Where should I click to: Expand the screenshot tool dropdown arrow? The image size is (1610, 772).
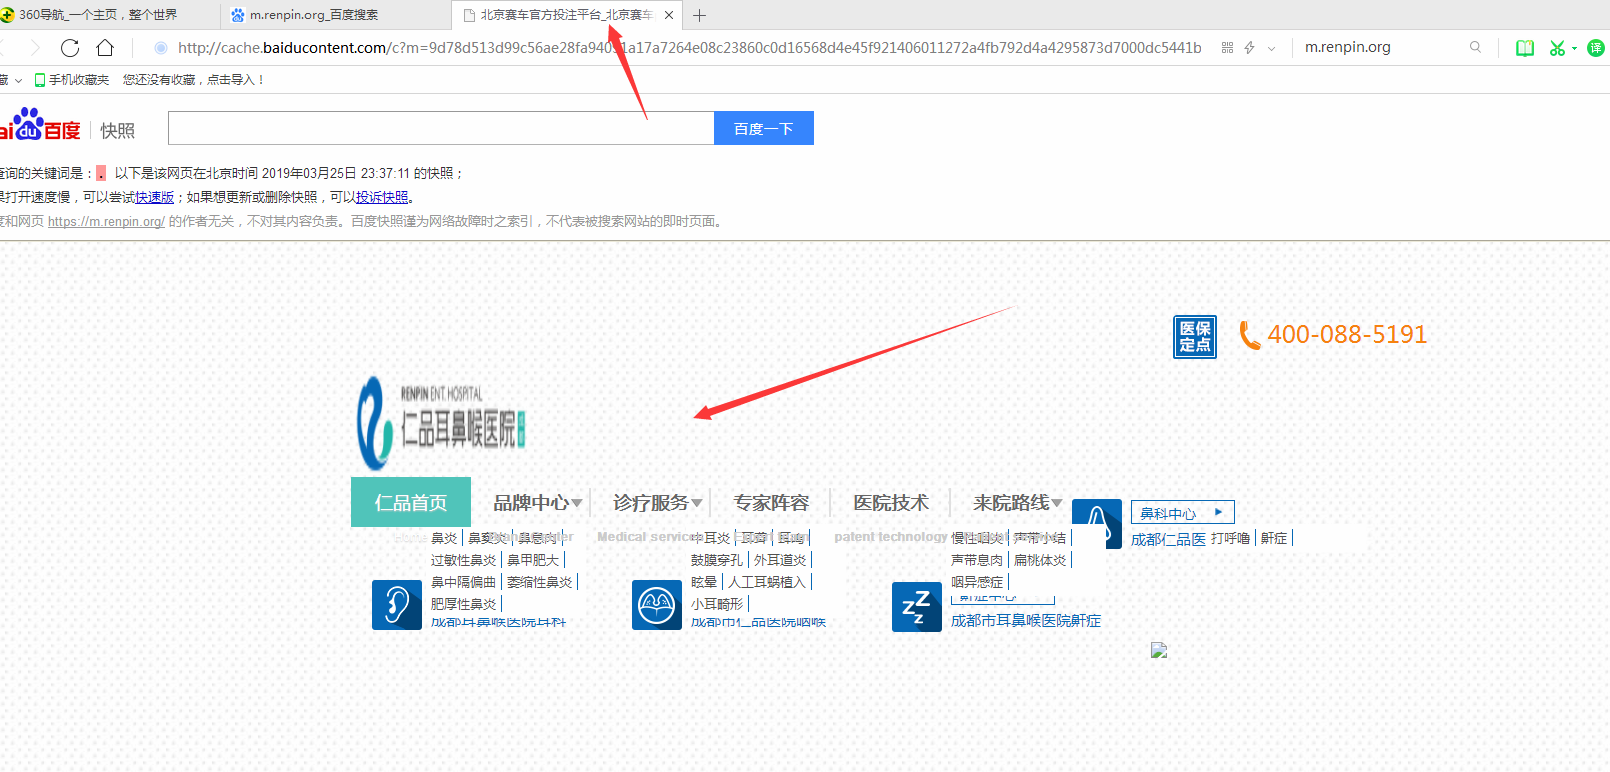[x=1574, y=48]
